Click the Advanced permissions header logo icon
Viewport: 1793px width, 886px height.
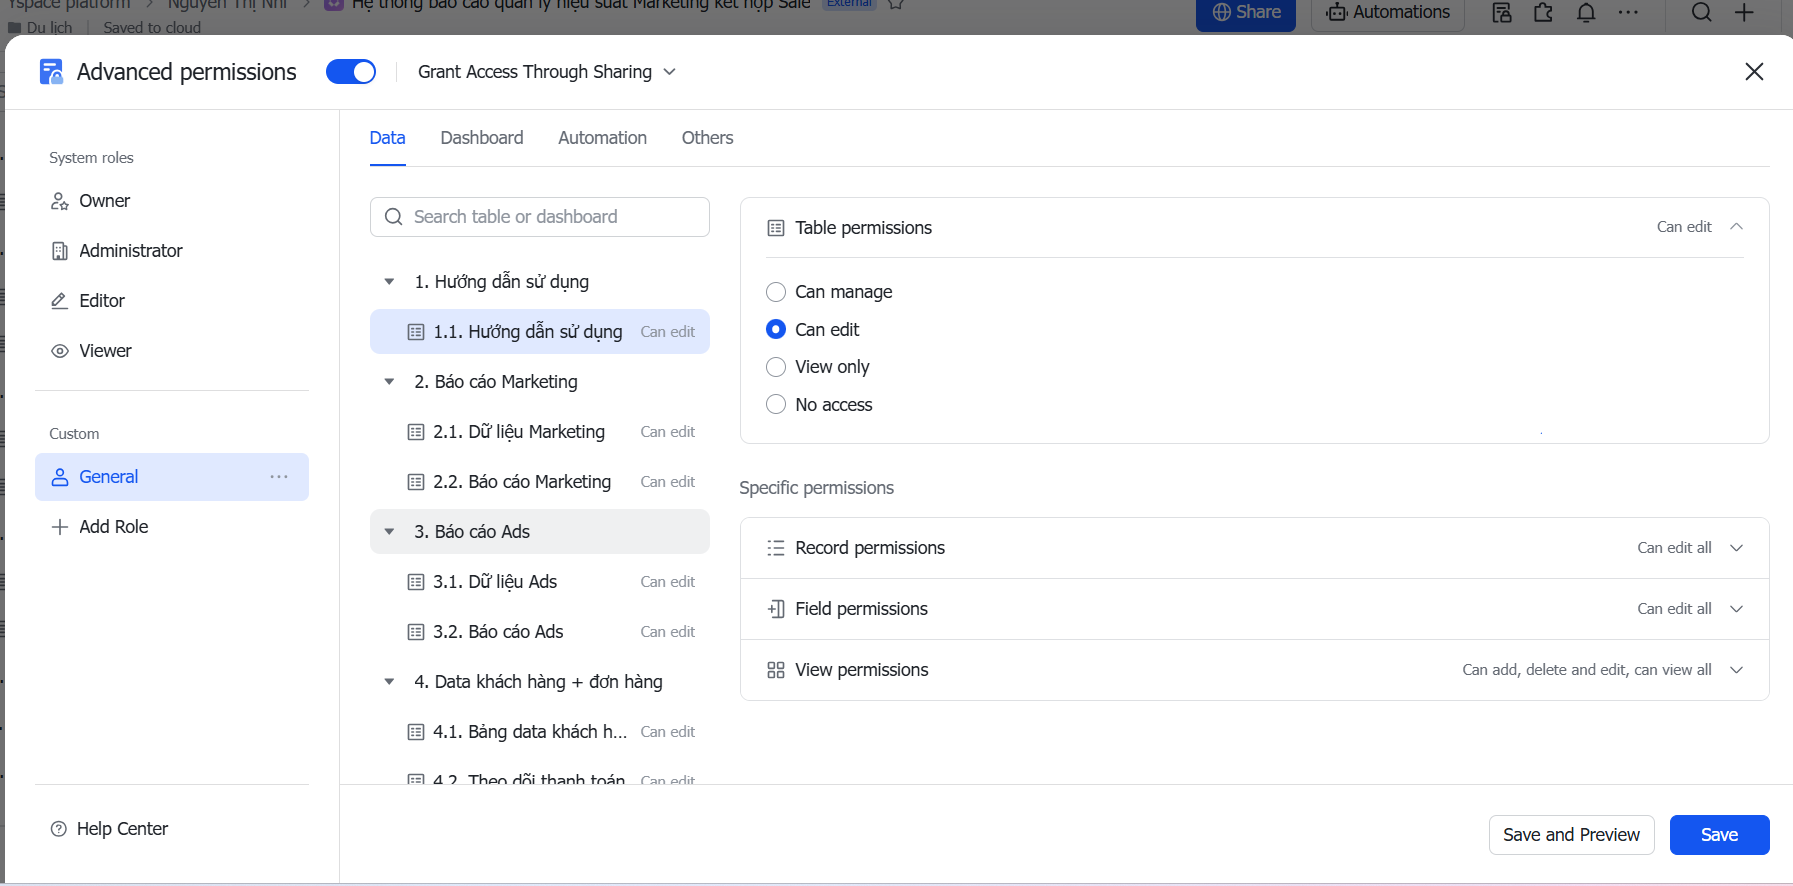[51, 72]
